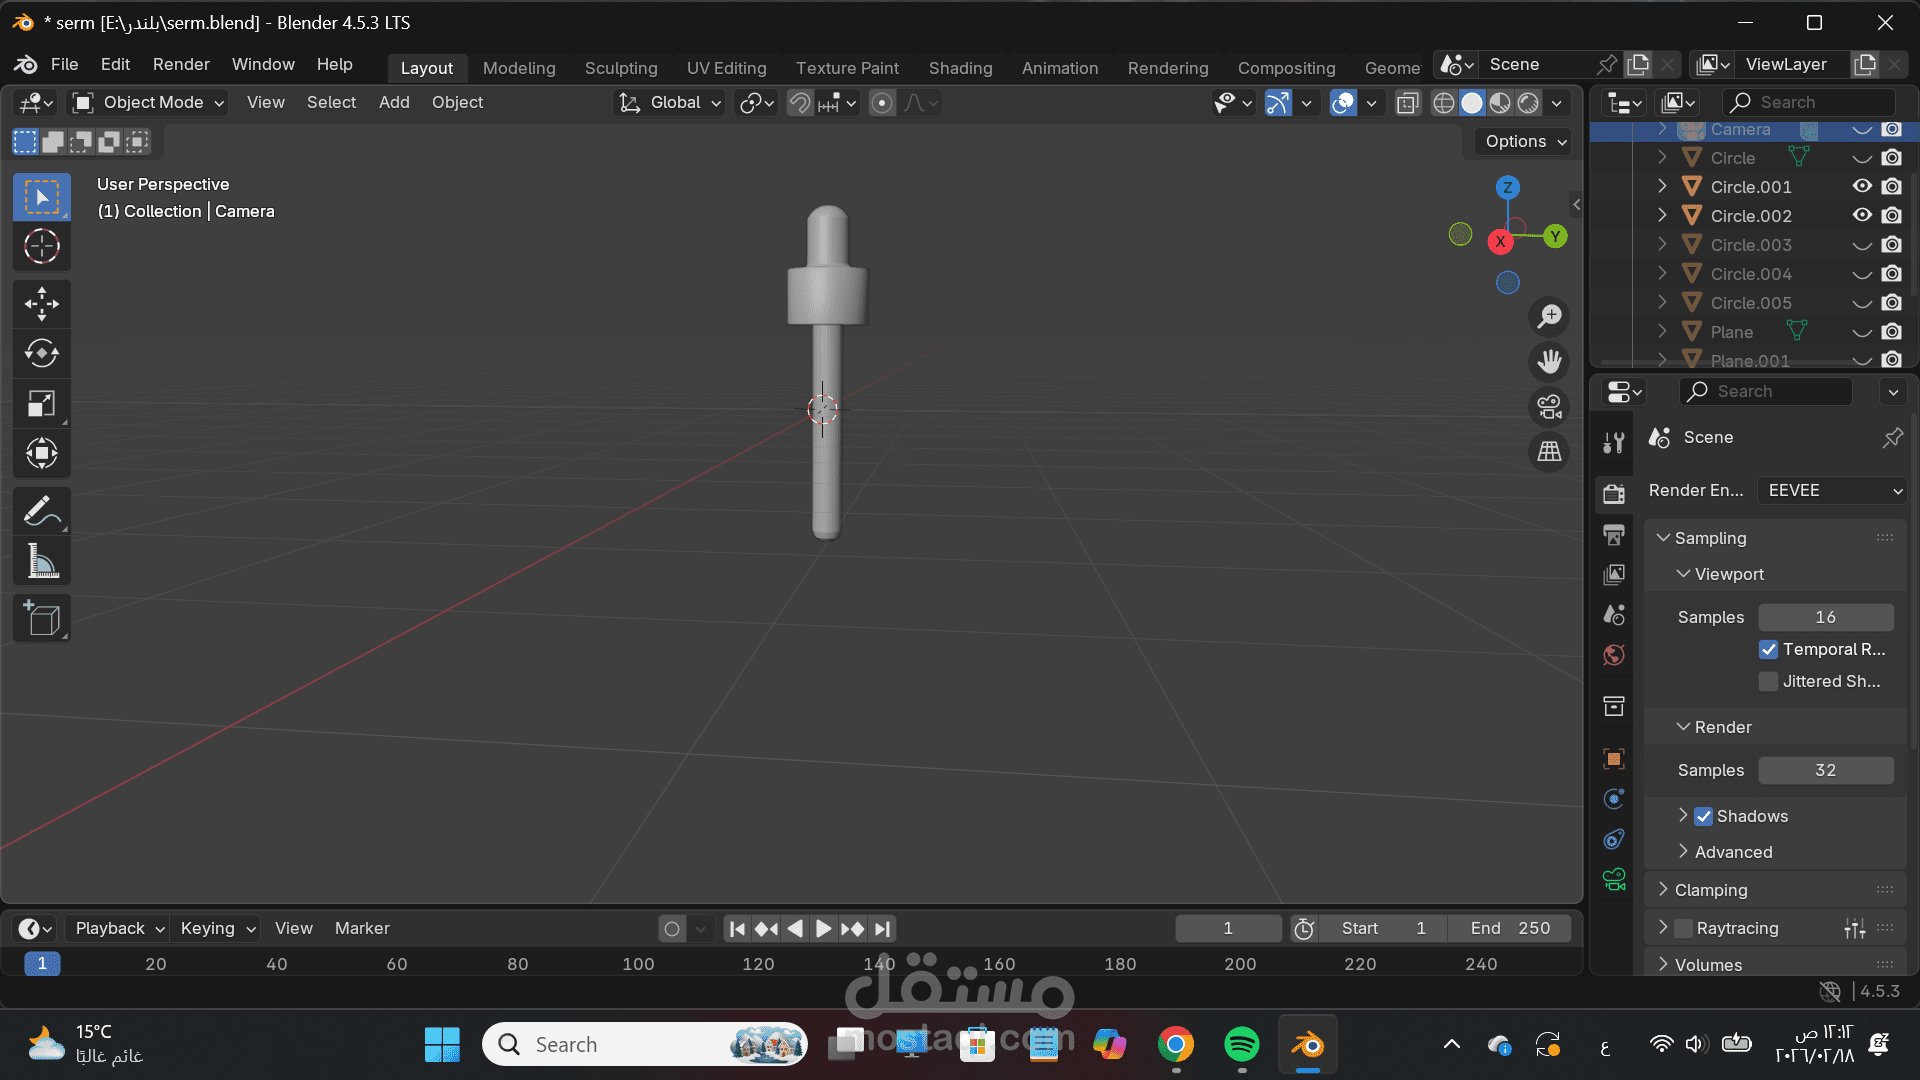This screenshot has height=1080, width=1920.
Task: Pick the Add Cube tool
Action: point(41,619)
